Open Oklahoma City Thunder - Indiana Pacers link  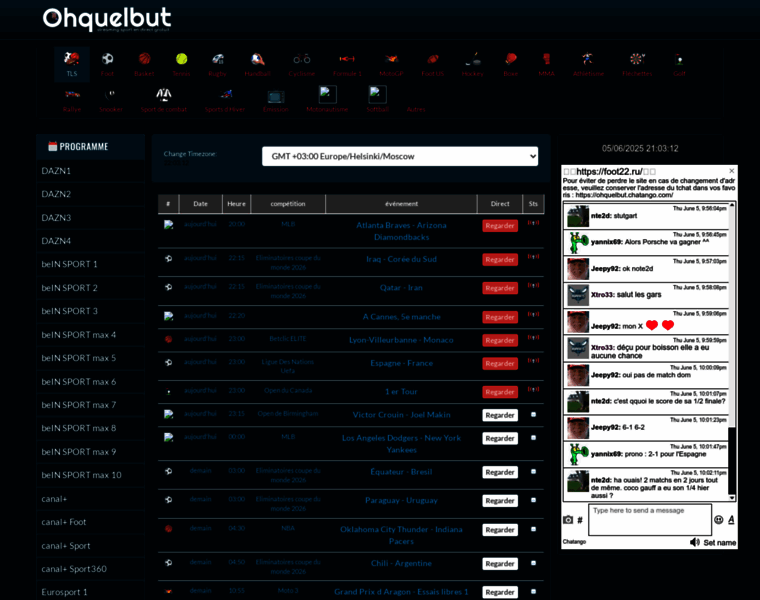click(x=401, y=535)
